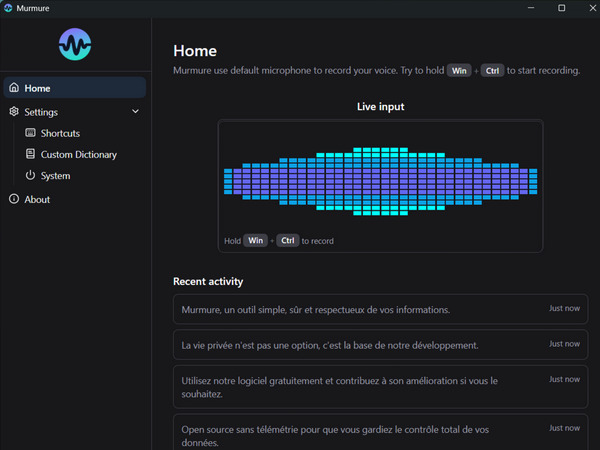Open Shortcuts via its keyboard icon

[31, 133]
